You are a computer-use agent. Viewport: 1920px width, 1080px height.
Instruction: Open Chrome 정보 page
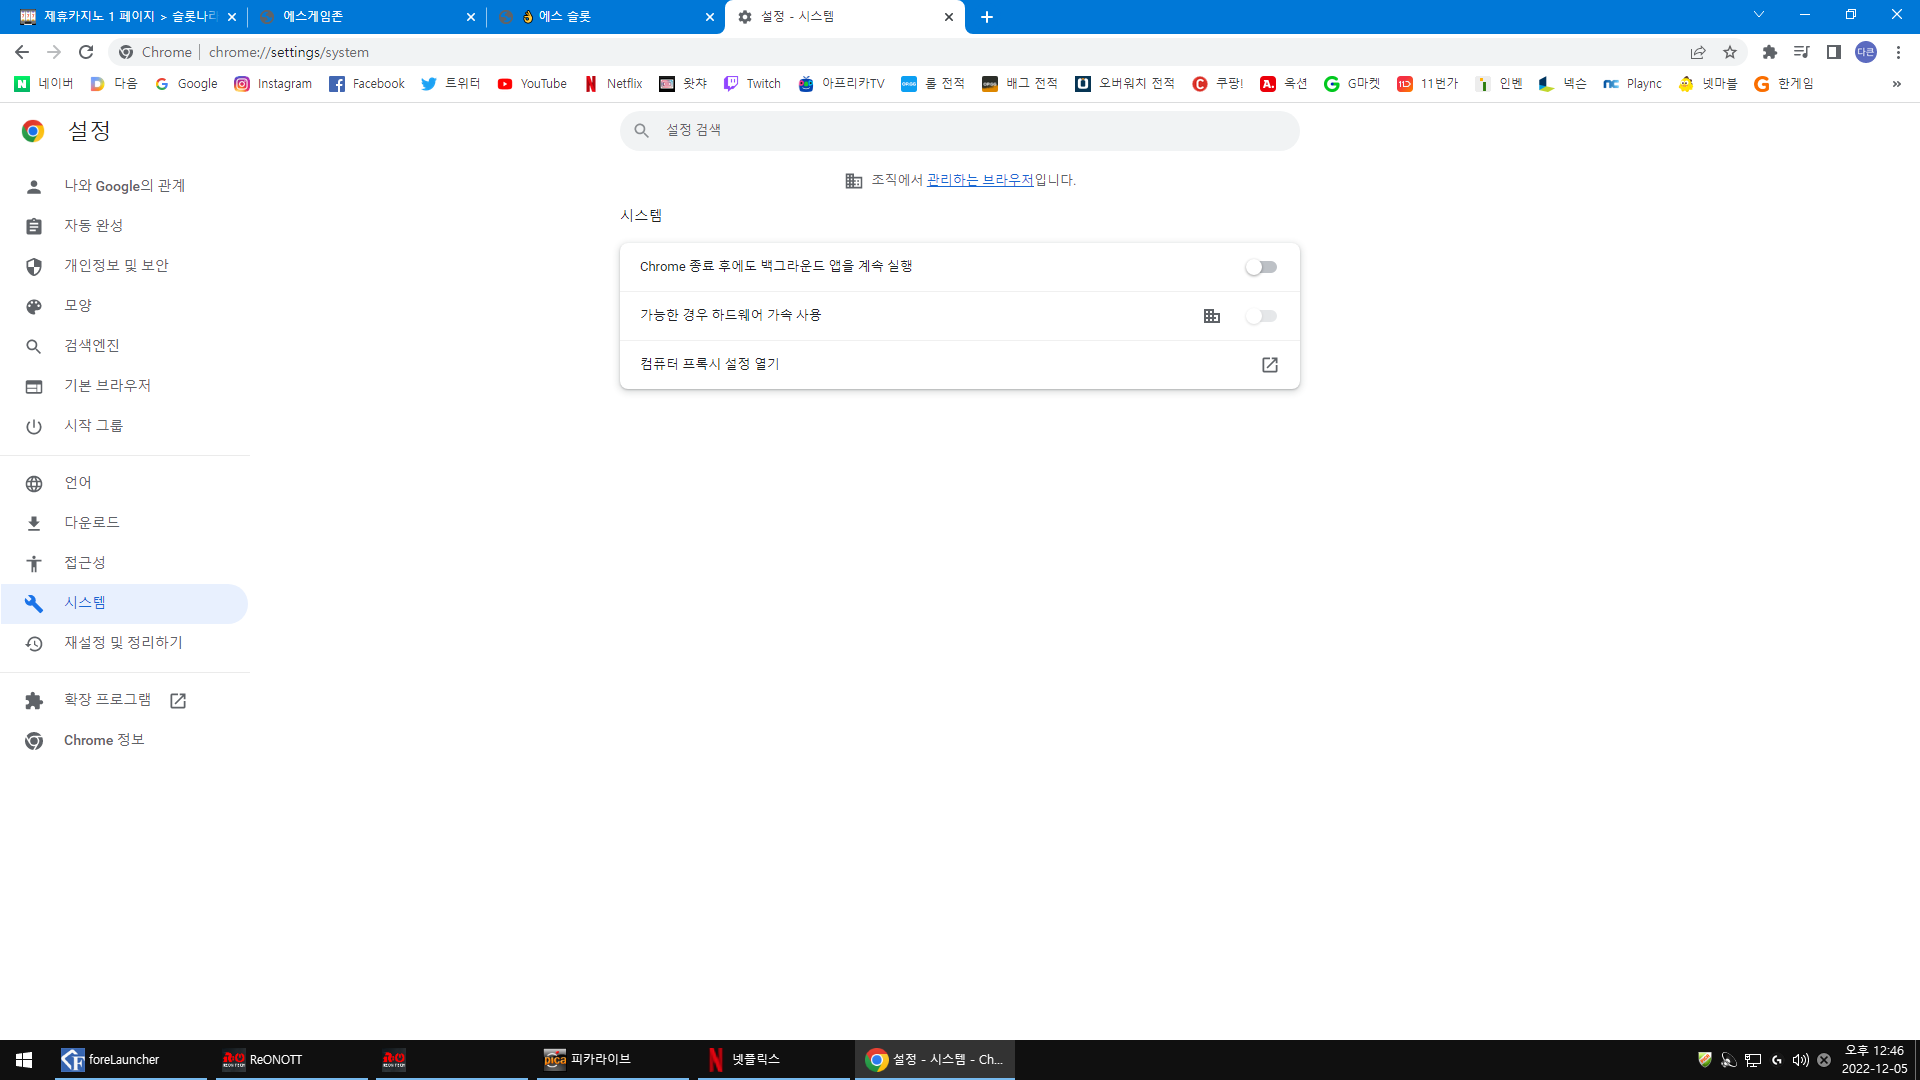pyautogui.click(x=124, y=740)
